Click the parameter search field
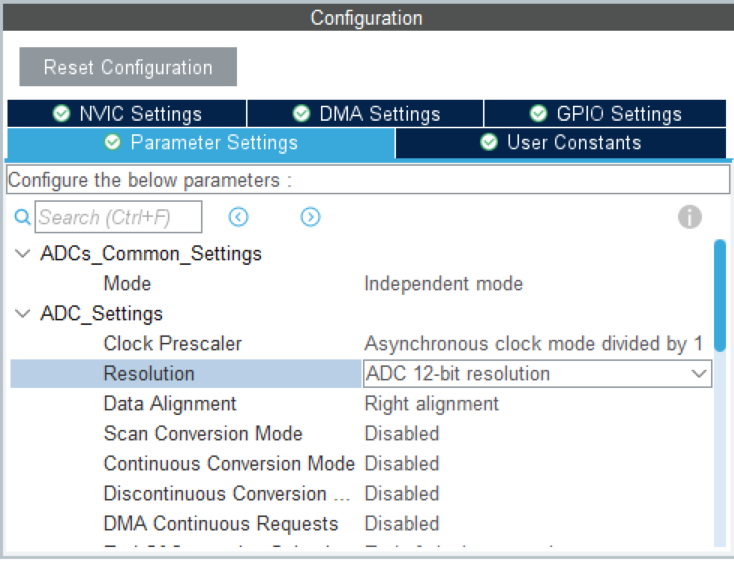The image size is (734, 561). (x=118, y=217)
